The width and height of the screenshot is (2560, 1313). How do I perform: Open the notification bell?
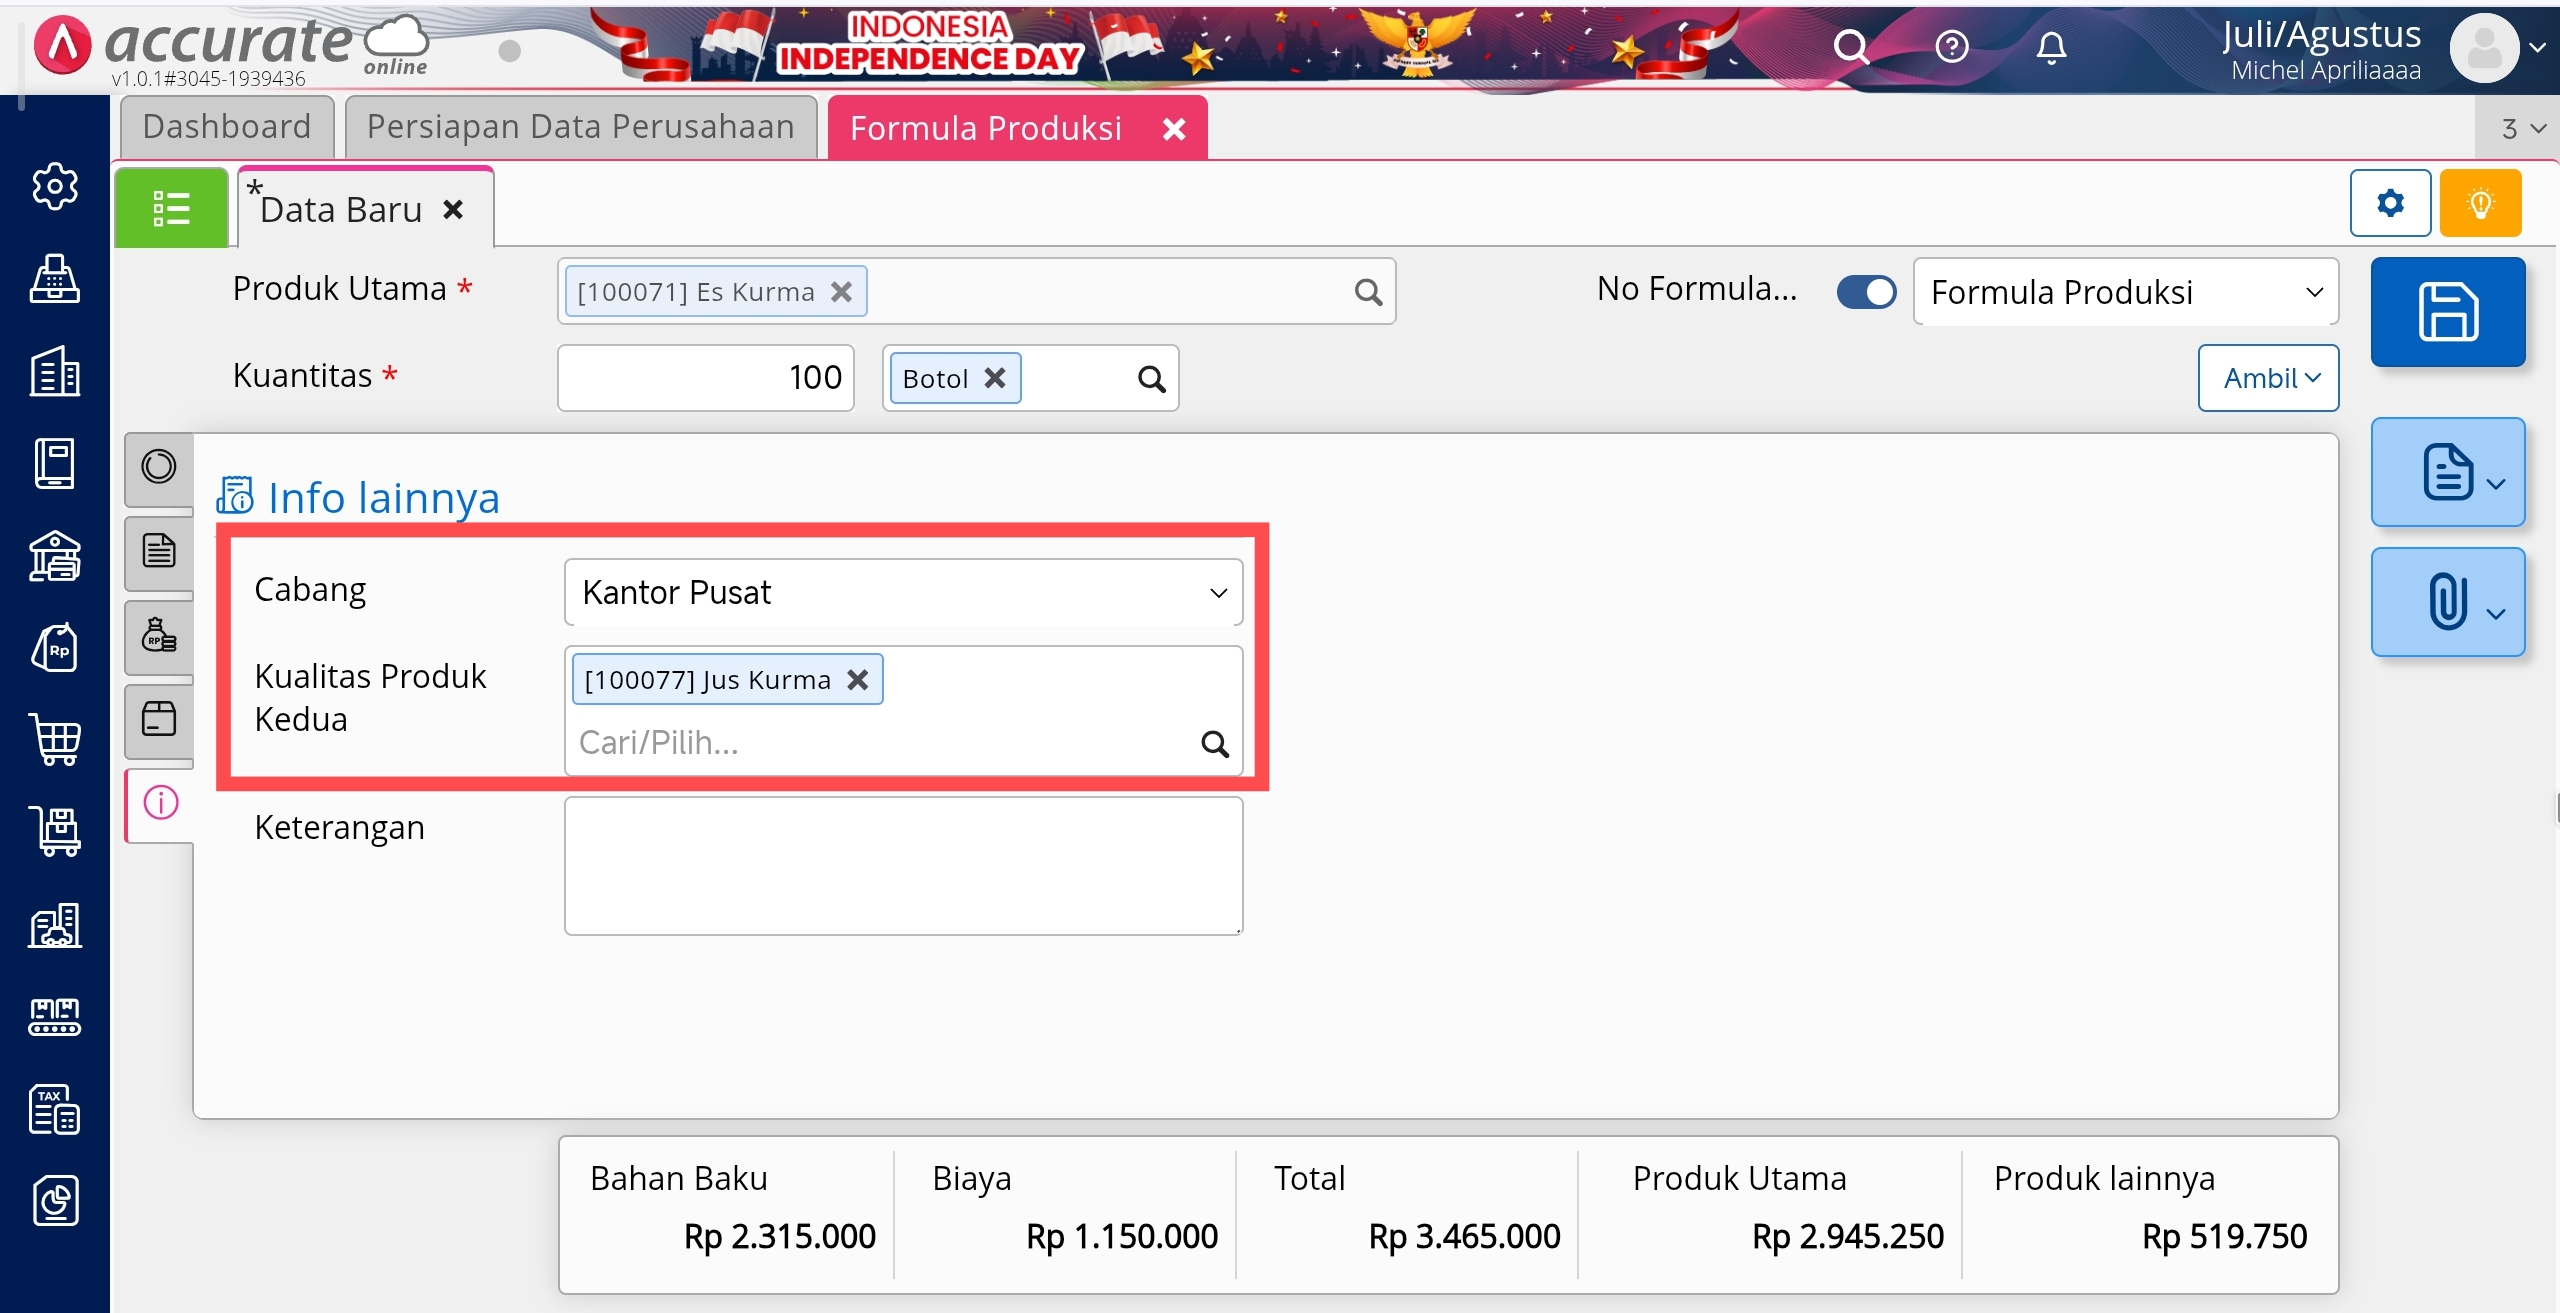click(x=2051, y=47)
